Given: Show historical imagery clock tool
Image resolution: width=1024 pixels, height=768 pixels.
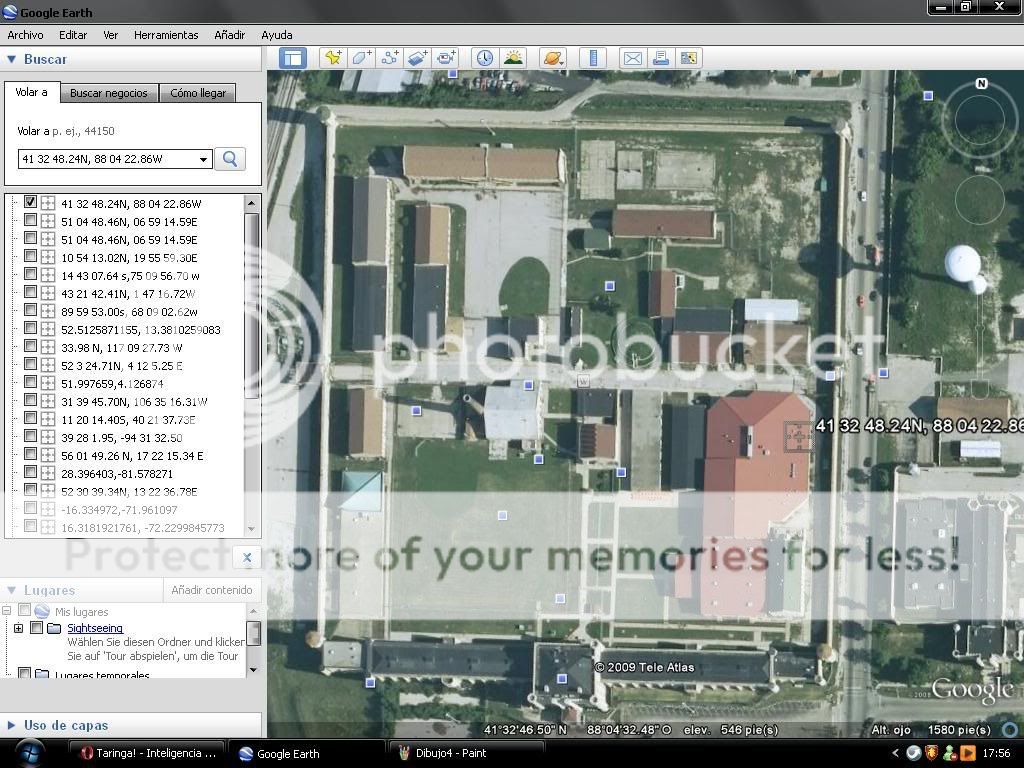Looking at the screenshot, I should pyautogui.click(x=485, y=58).
